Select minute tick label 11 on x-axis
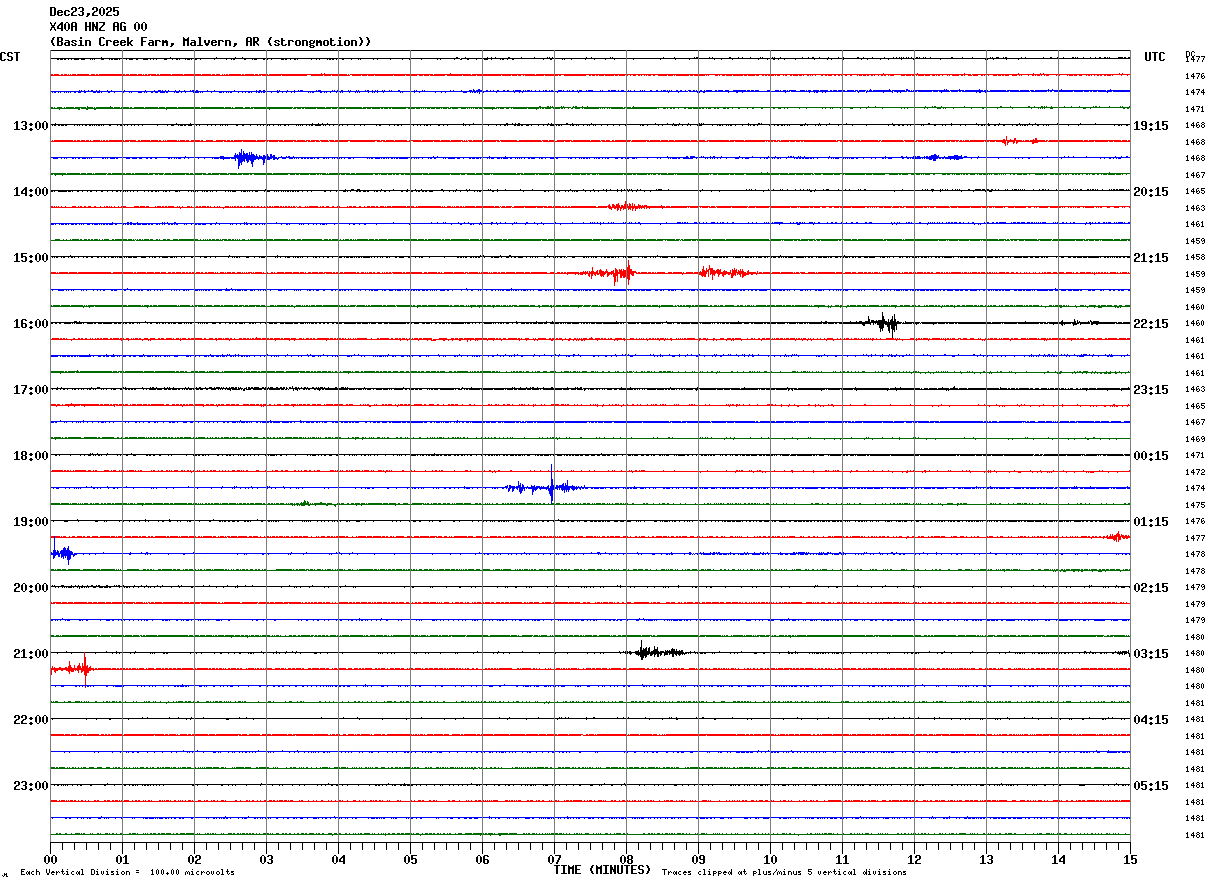 [x=842, y=859]
